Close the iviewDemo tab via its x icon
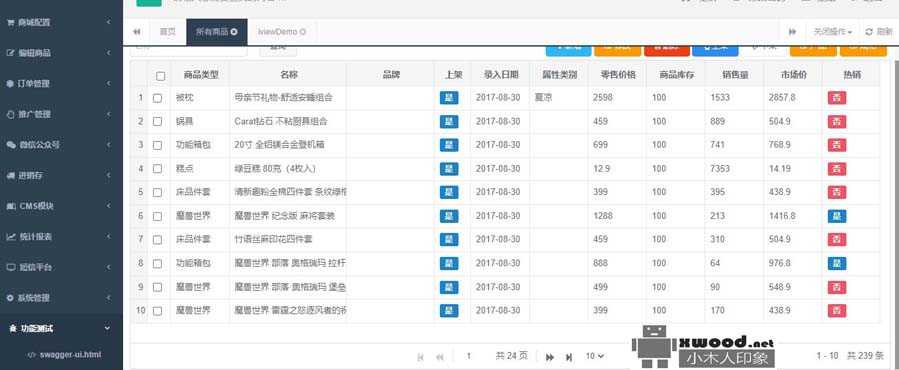Image resolution: width=899 pixels, height=370 pixels. point(303,32)
